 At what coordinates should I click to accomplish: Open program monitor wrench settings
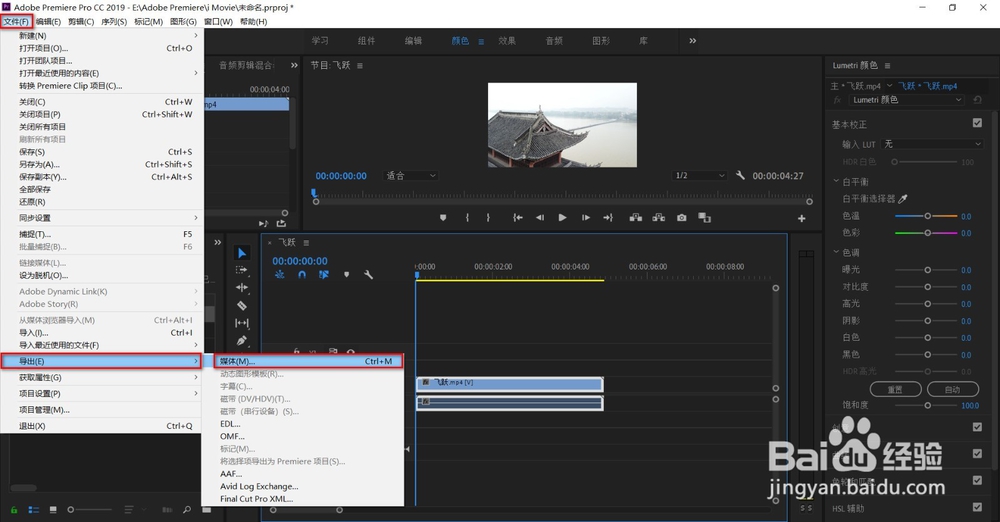point(740,175)
